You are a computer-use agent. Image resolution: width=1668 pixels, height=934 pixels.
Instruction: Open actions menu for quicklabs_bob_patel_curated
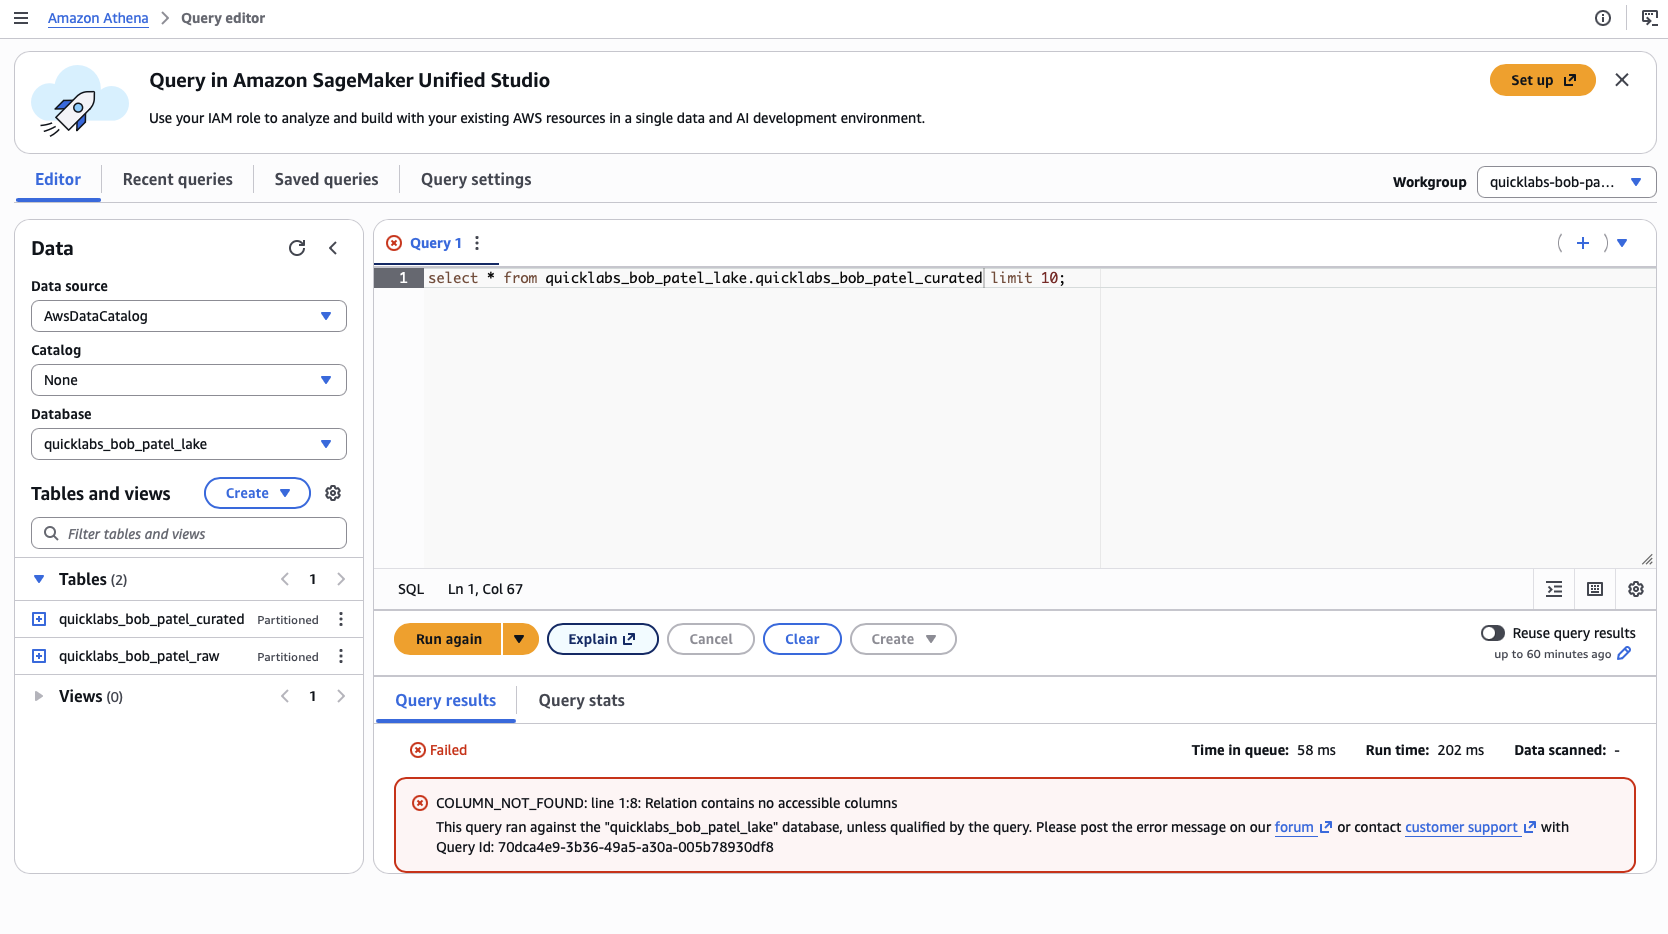341,619
